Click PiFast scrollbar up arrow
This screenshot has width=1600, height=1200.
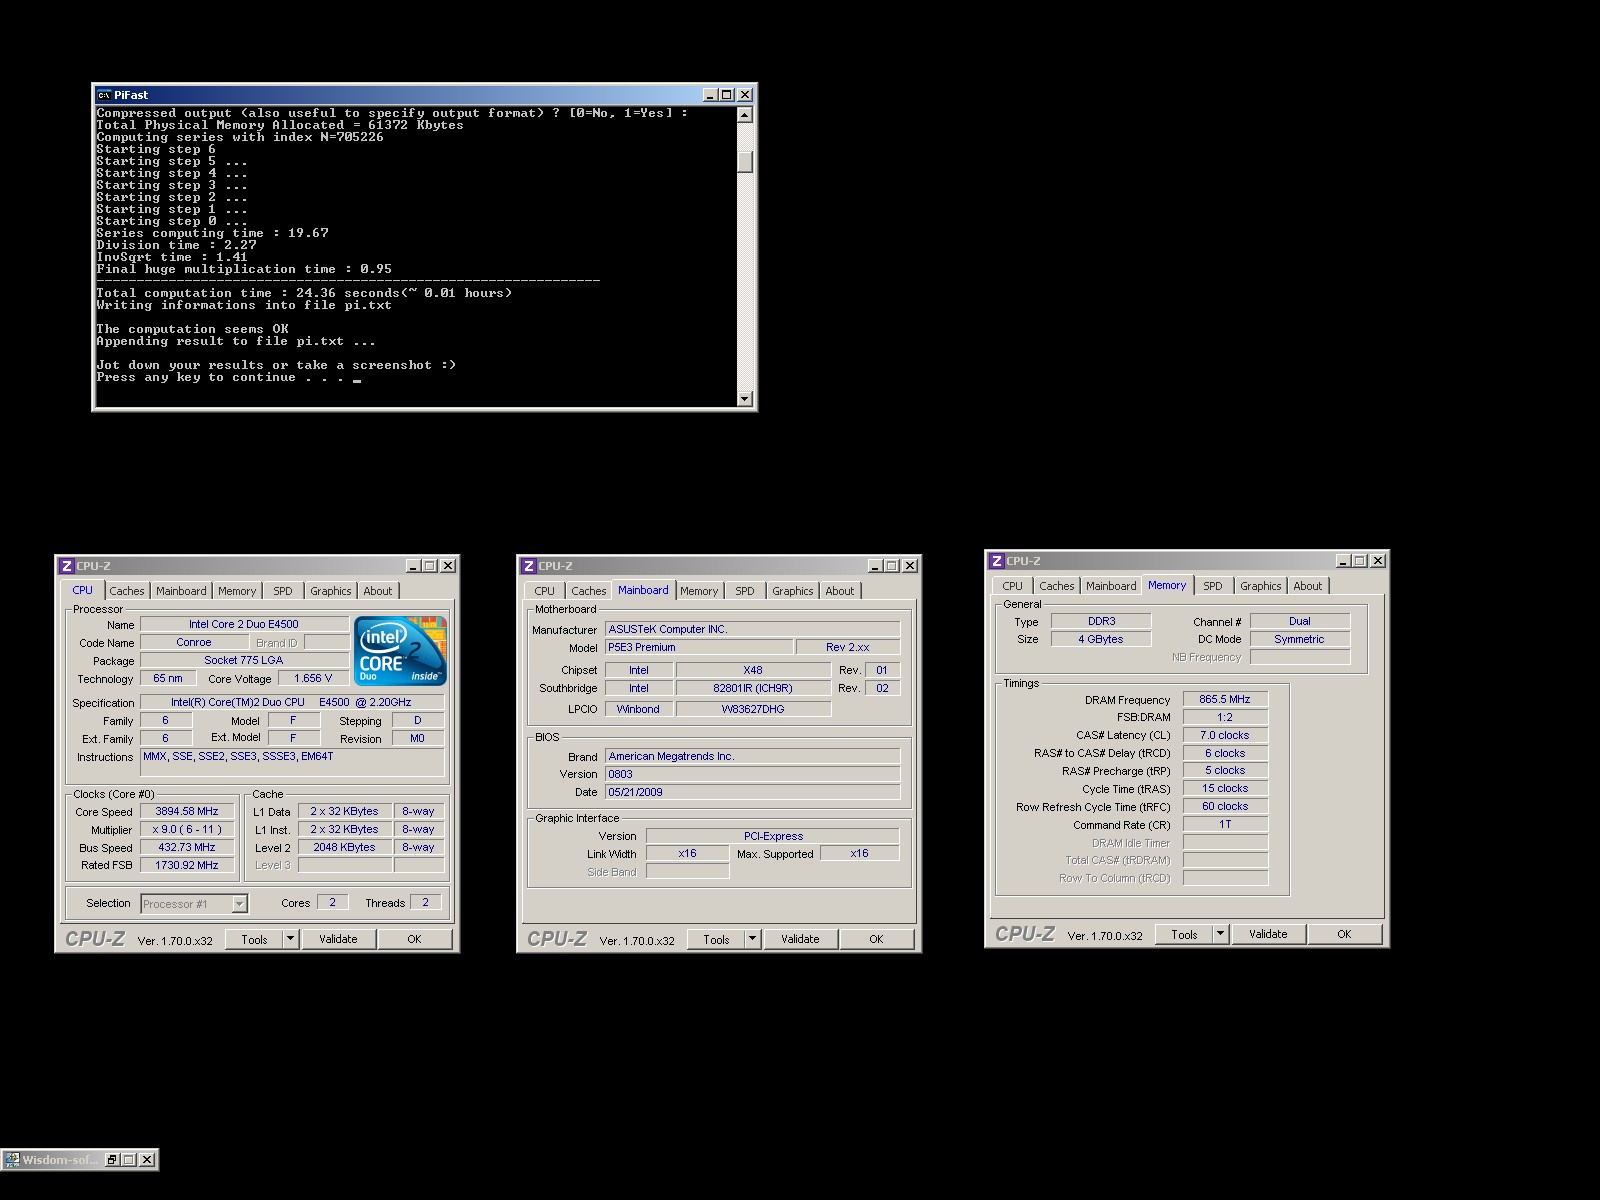point(744,115)
